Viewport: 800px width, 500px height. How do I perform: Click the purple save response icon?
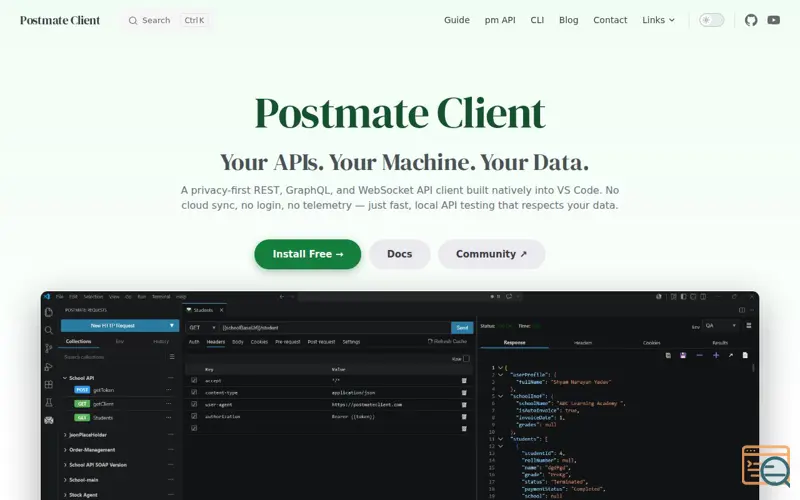pos(683,356)
